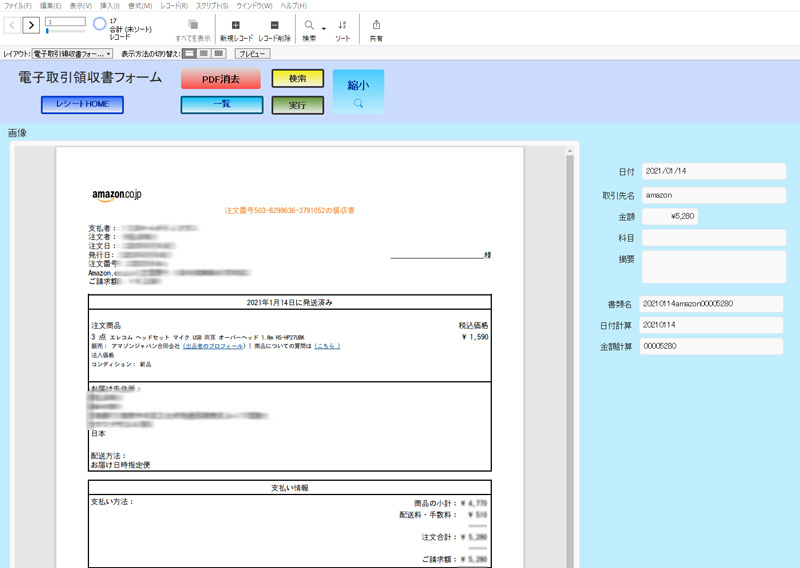Switch to form view display mode

click(x=190, y=53)
